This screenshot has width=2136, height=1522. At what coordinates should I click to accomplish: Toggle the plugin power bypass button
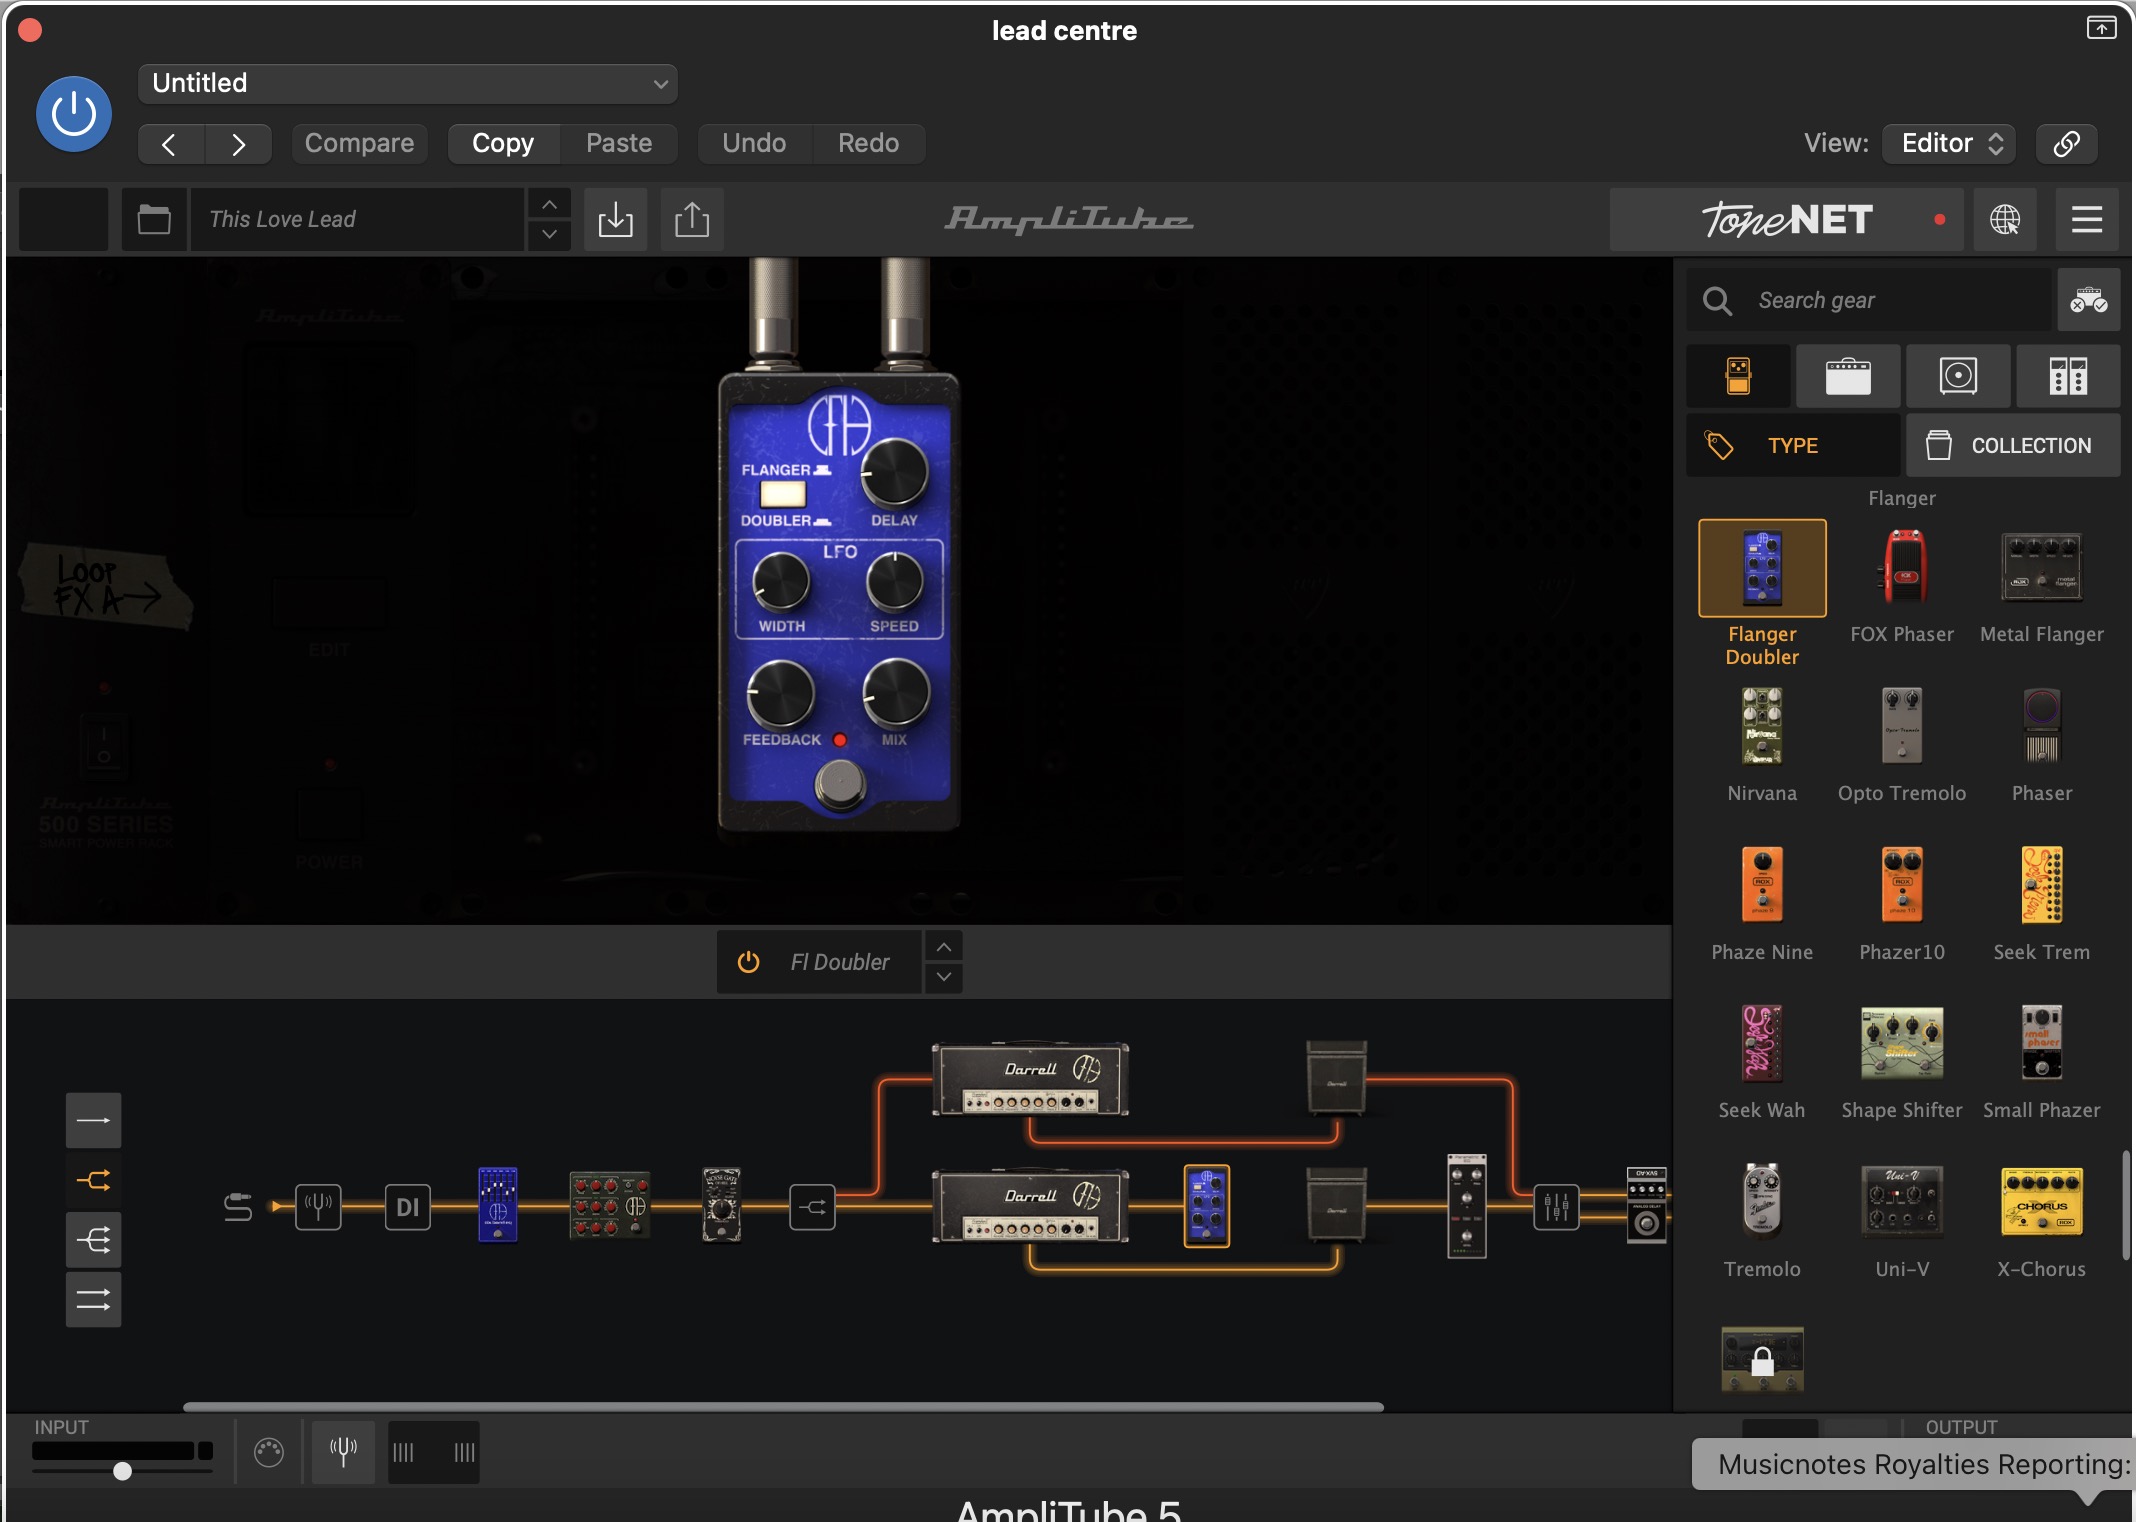[73, 114]
